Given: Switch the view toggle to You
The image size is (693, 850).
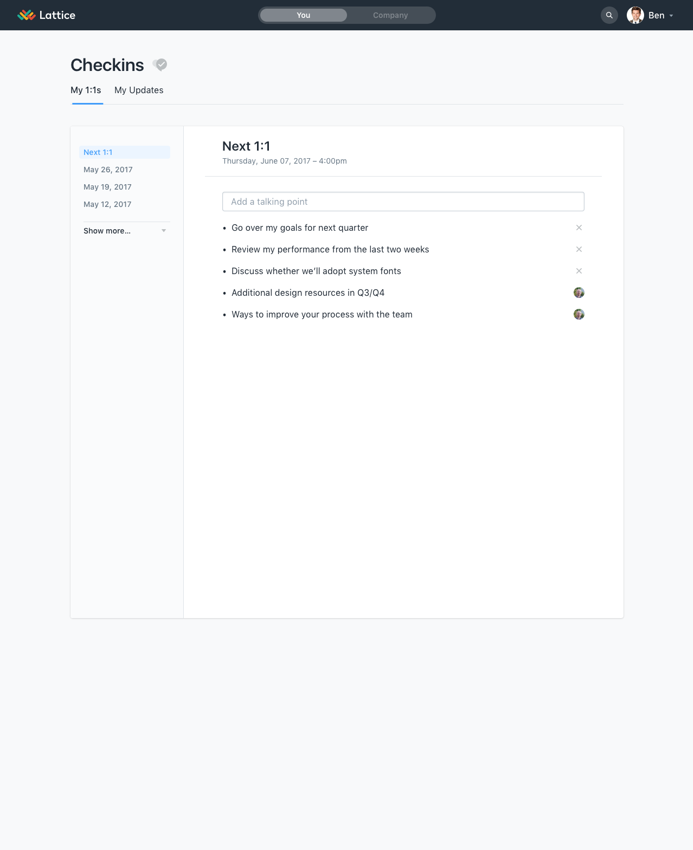Looking at the screenshot, I should click(303, 15).
